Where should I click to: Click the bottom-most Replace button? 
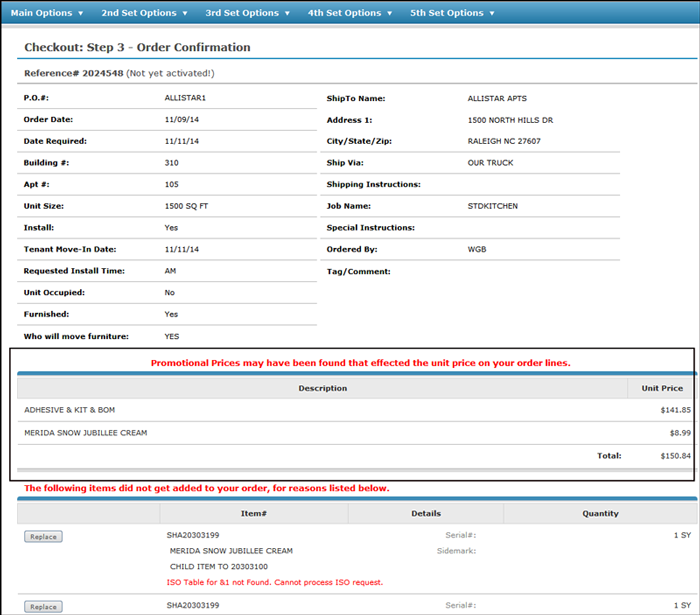43,606
